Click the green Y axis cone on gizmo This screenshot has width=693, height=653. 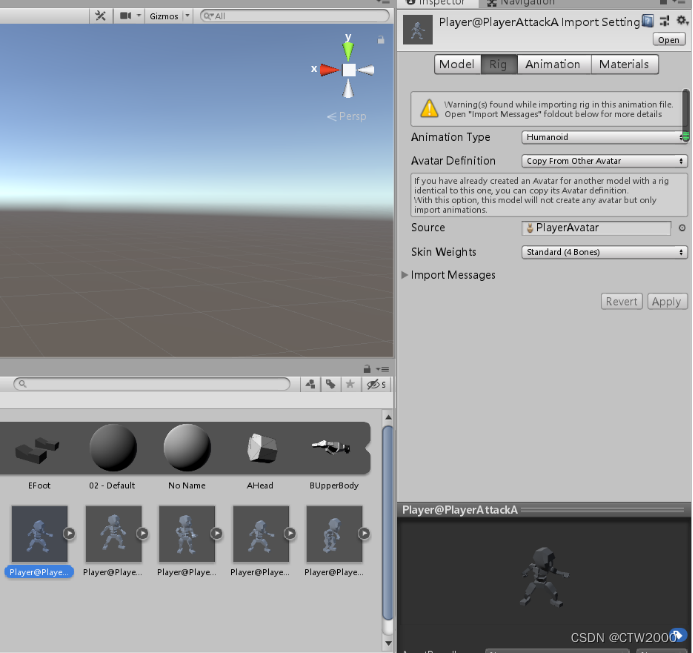pyautogui.click(x=348, y=50)
